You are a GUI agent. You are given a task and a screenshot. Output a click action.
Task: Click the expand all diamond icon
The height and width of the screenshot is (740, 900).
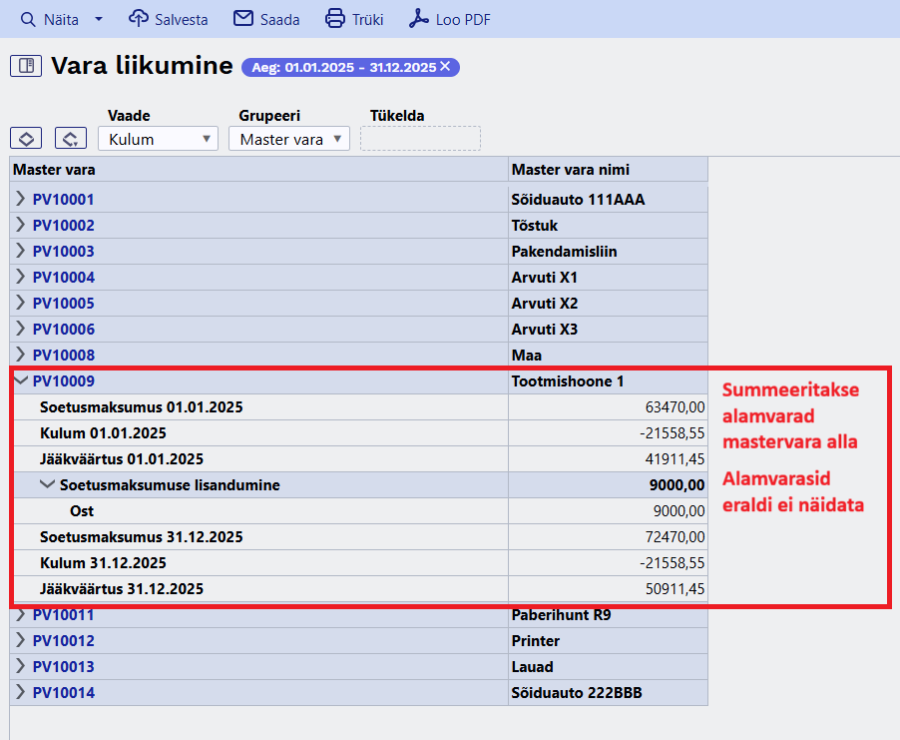[x=26, y=138]
